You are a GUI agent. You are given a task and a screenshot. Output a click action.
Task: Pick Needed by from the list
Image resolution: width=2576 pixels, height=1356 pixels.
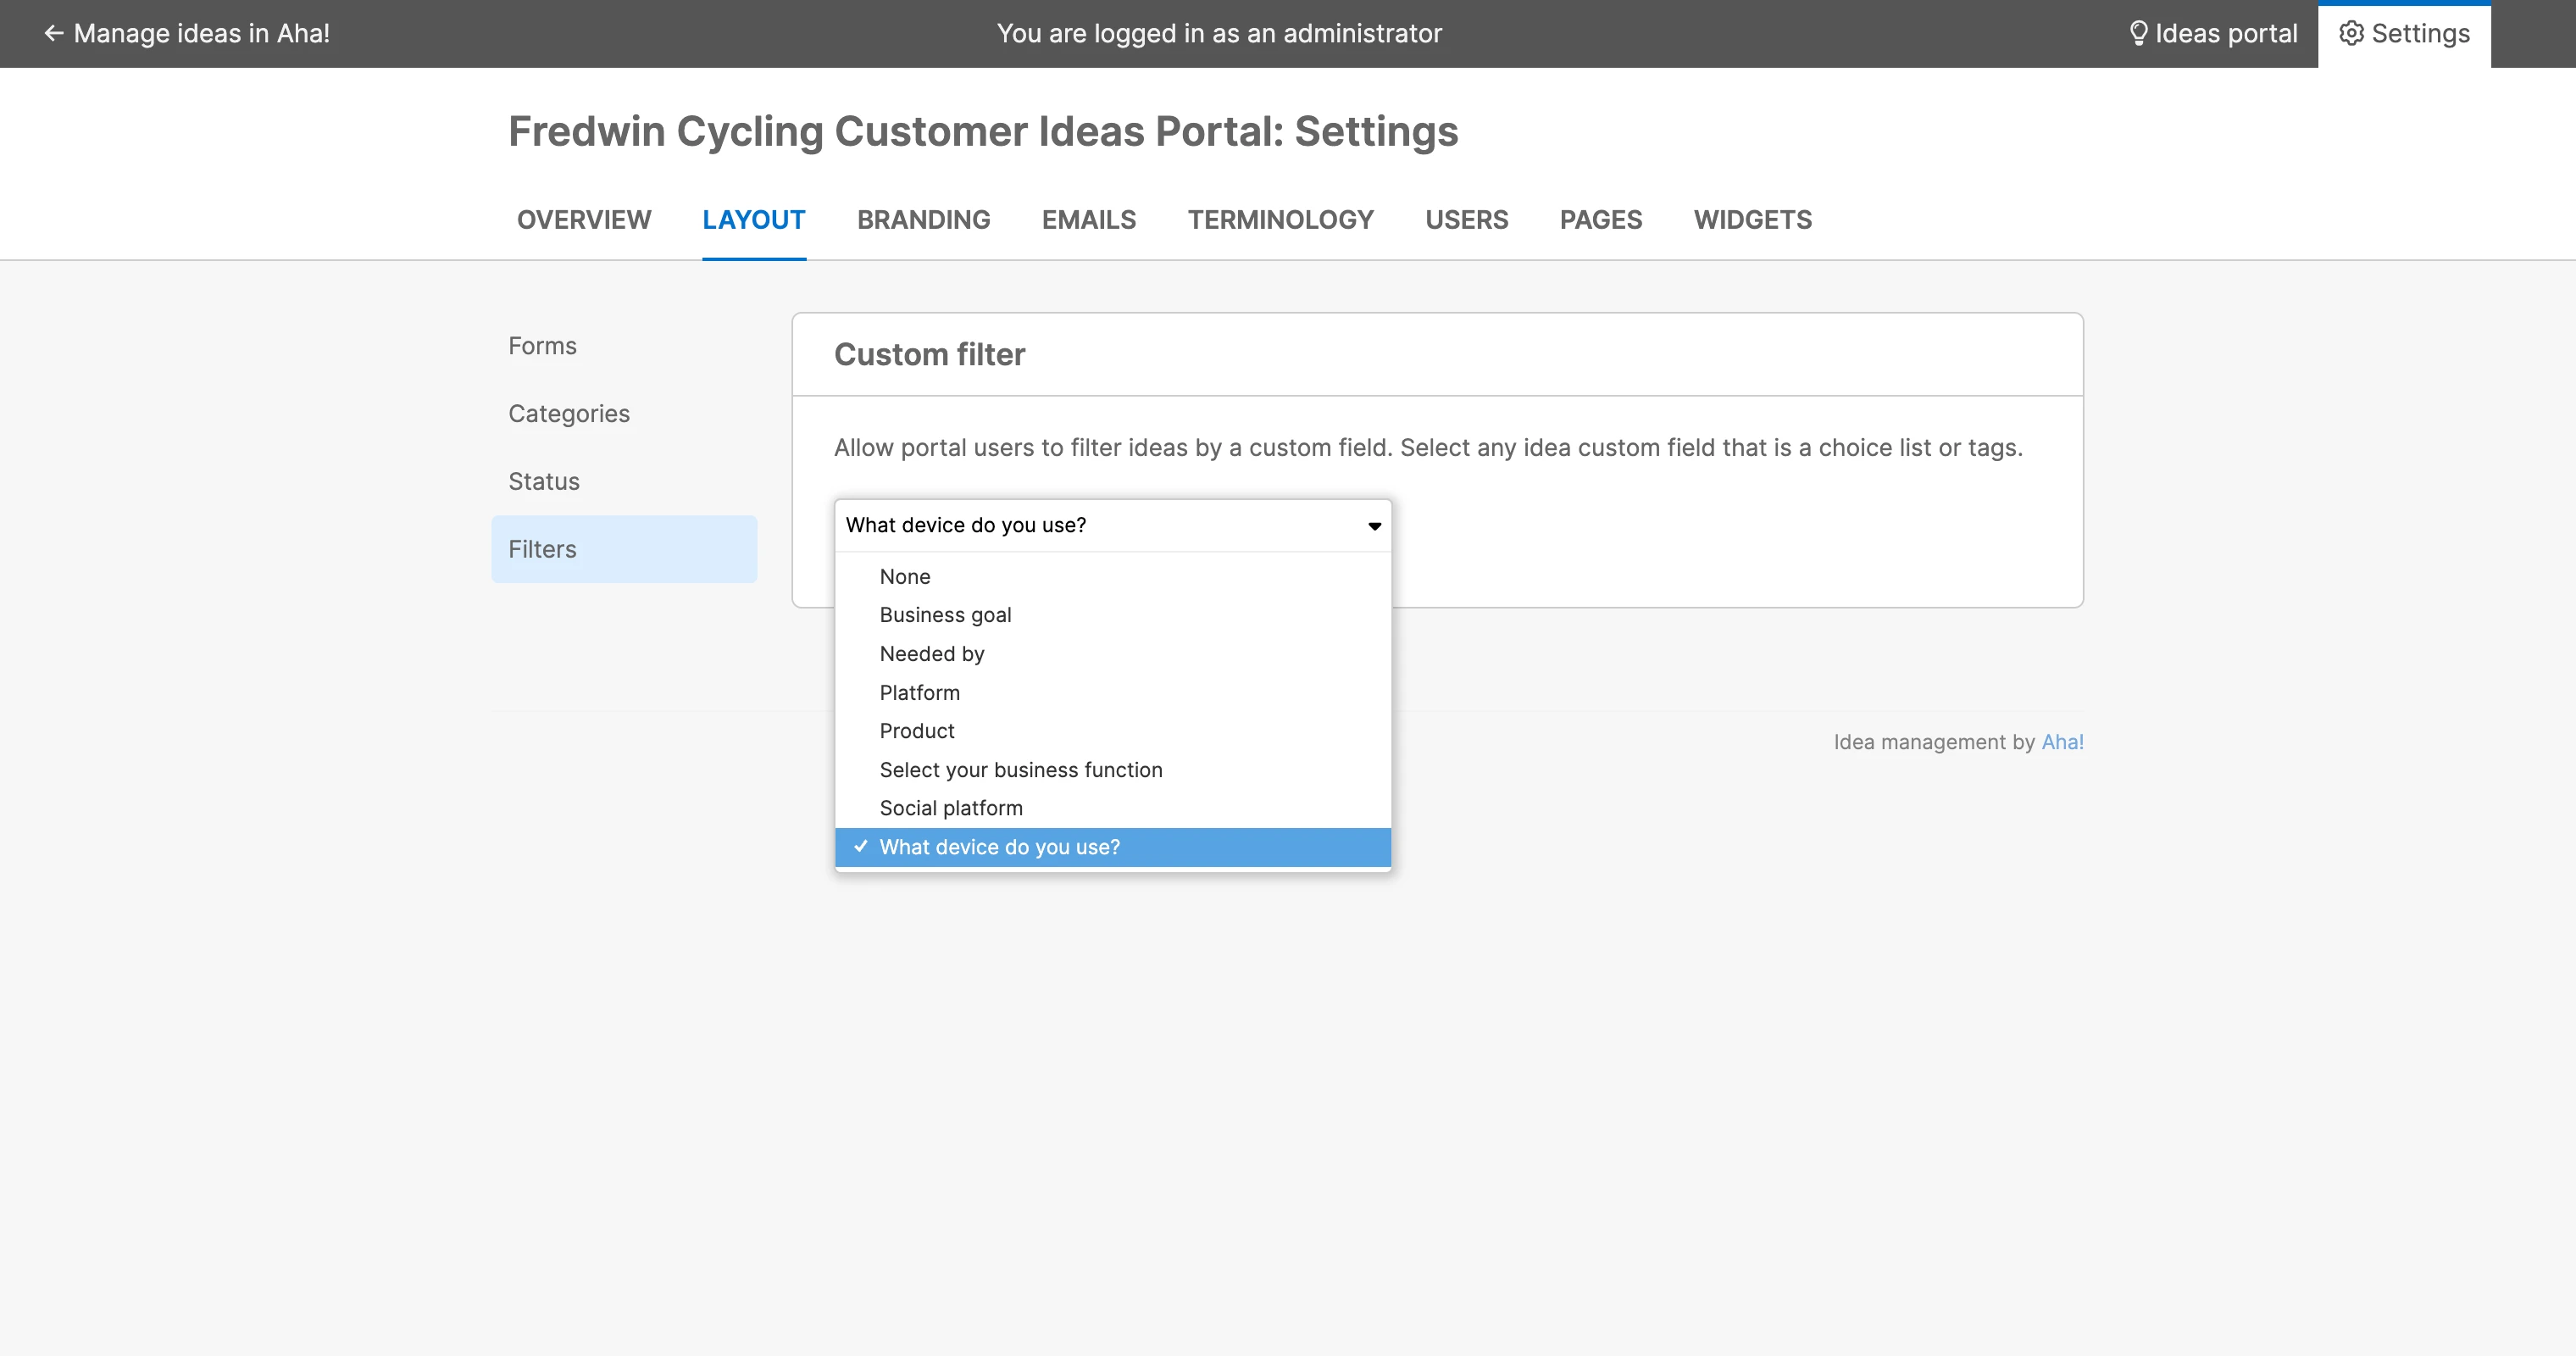tap(931, 654)
